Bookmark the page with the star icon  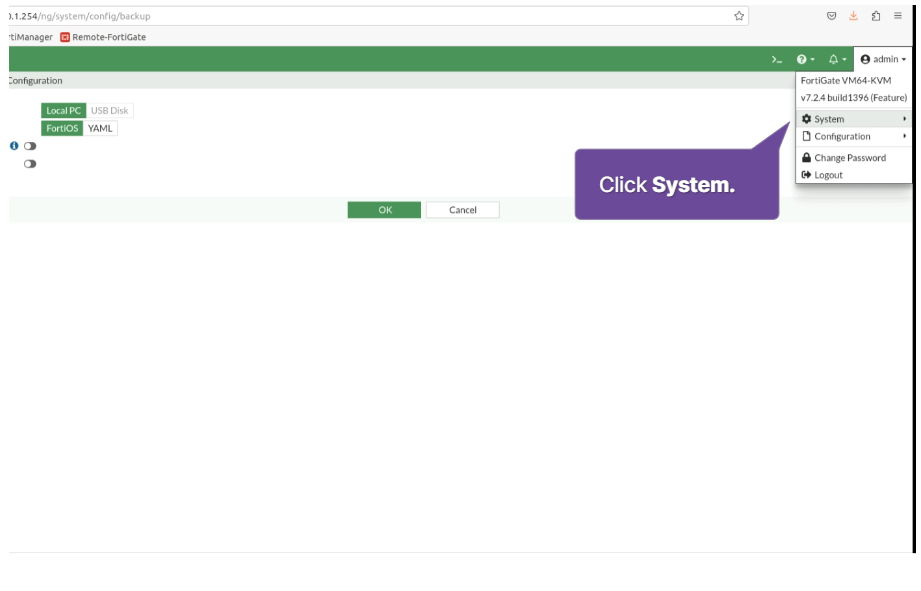pos(739,16)
